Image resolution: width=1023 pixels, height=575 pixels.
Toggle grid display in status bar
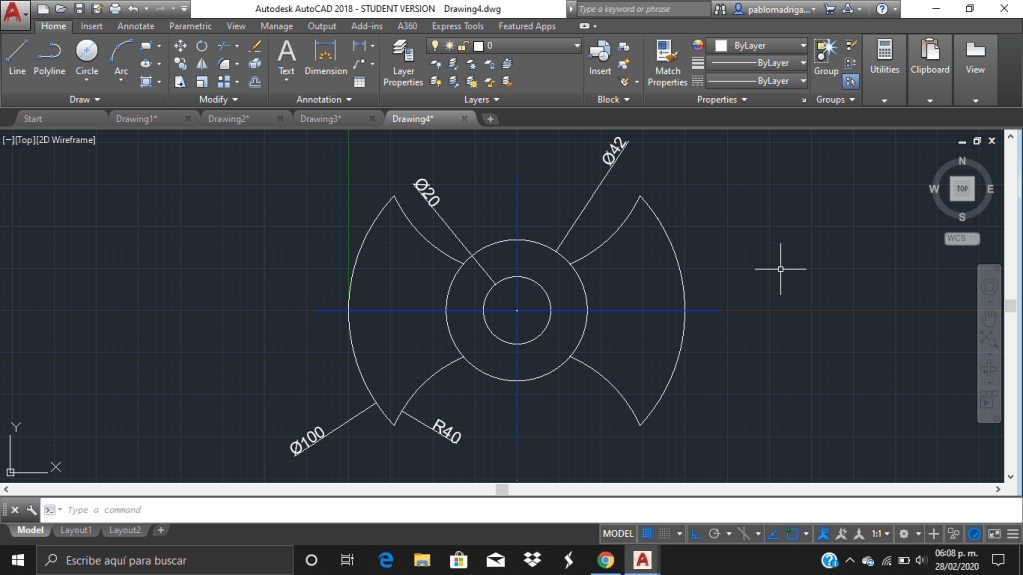pos(647,534)
